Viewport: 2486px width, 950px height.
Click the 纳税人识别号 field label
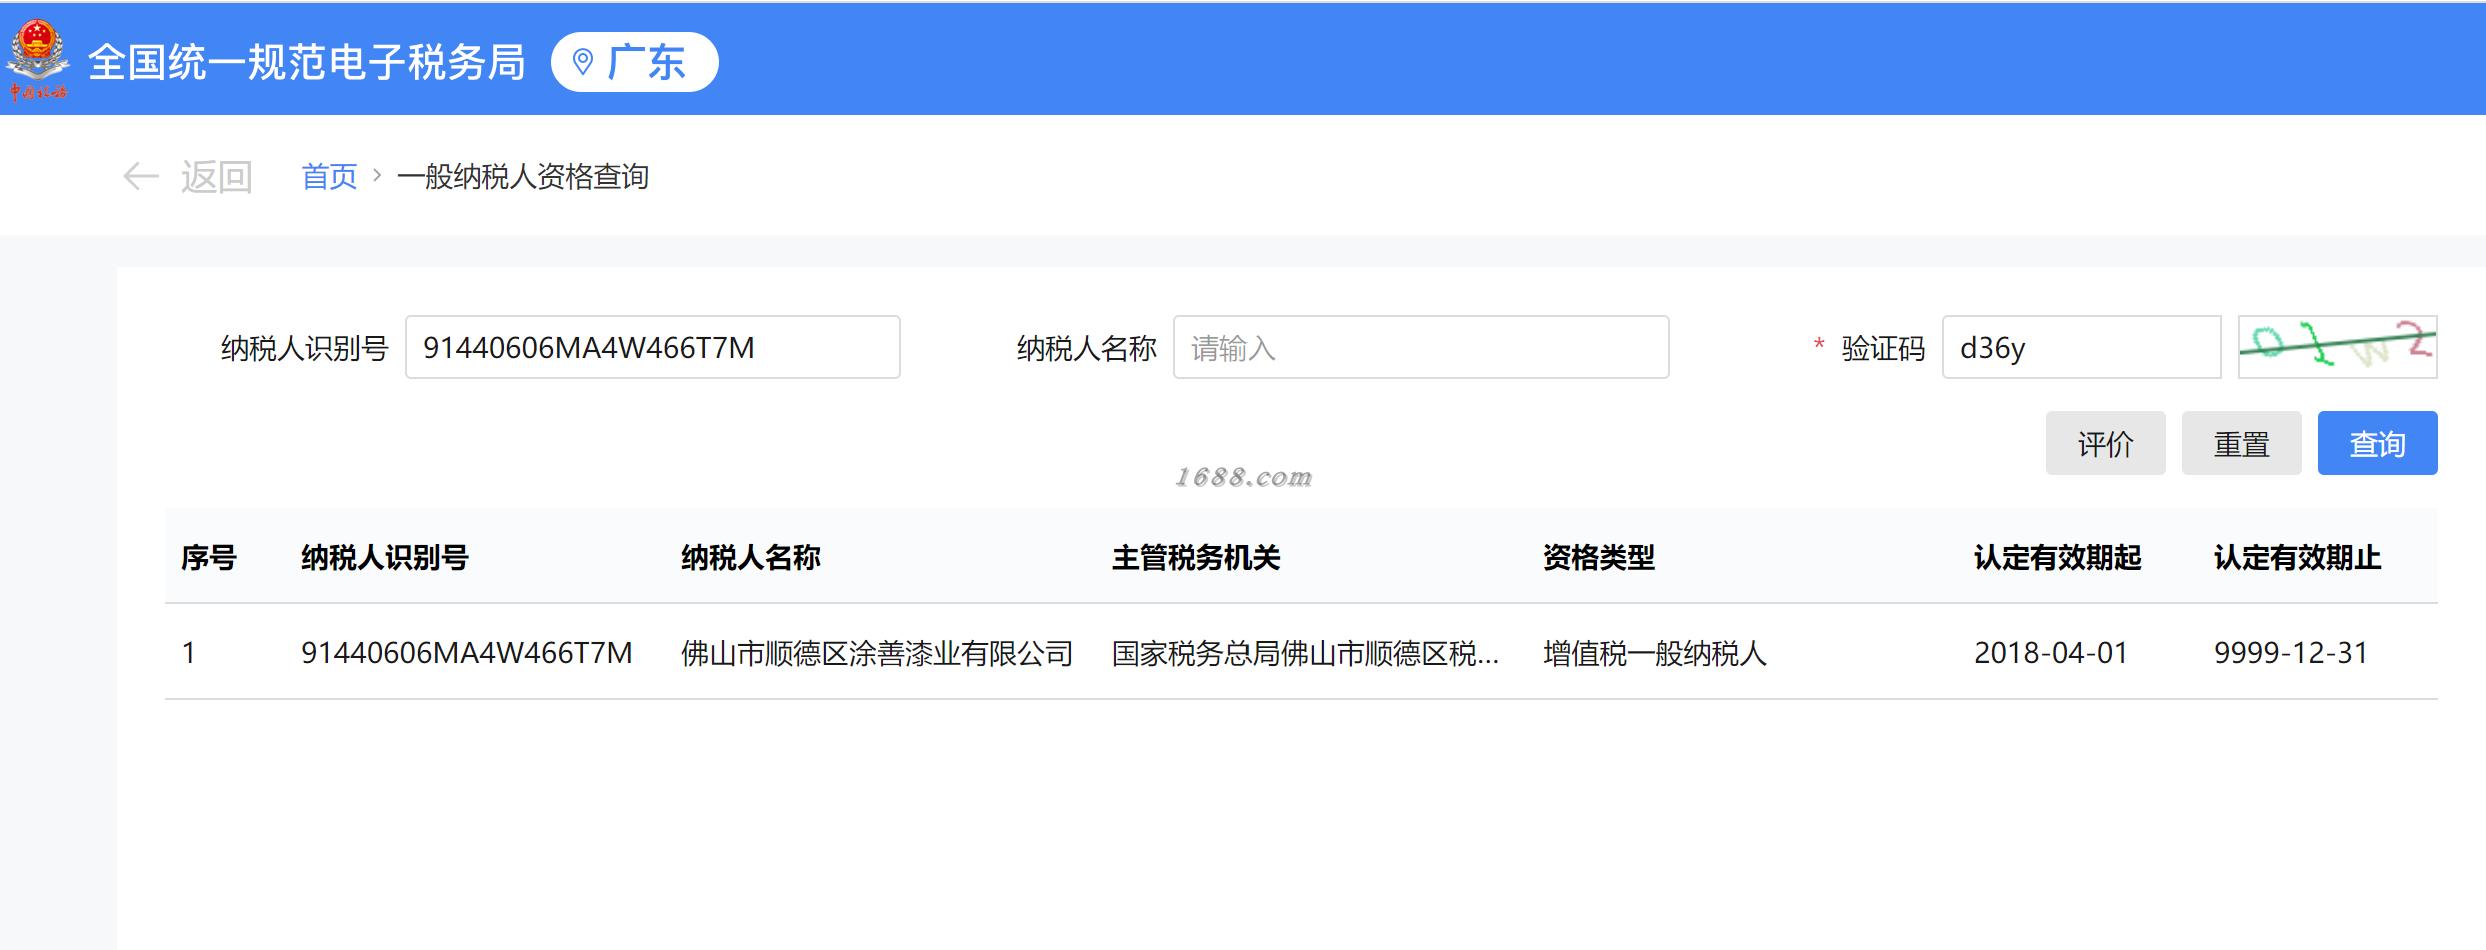pyautogui.click(x=304, y=348)
